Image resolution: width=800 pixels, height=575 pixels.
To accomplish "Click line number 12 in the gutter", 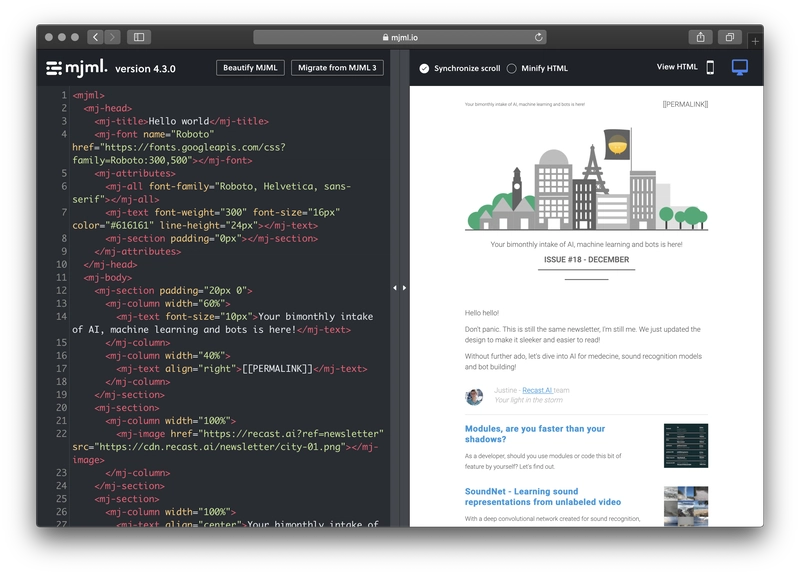I will click(x=61, y=290).
